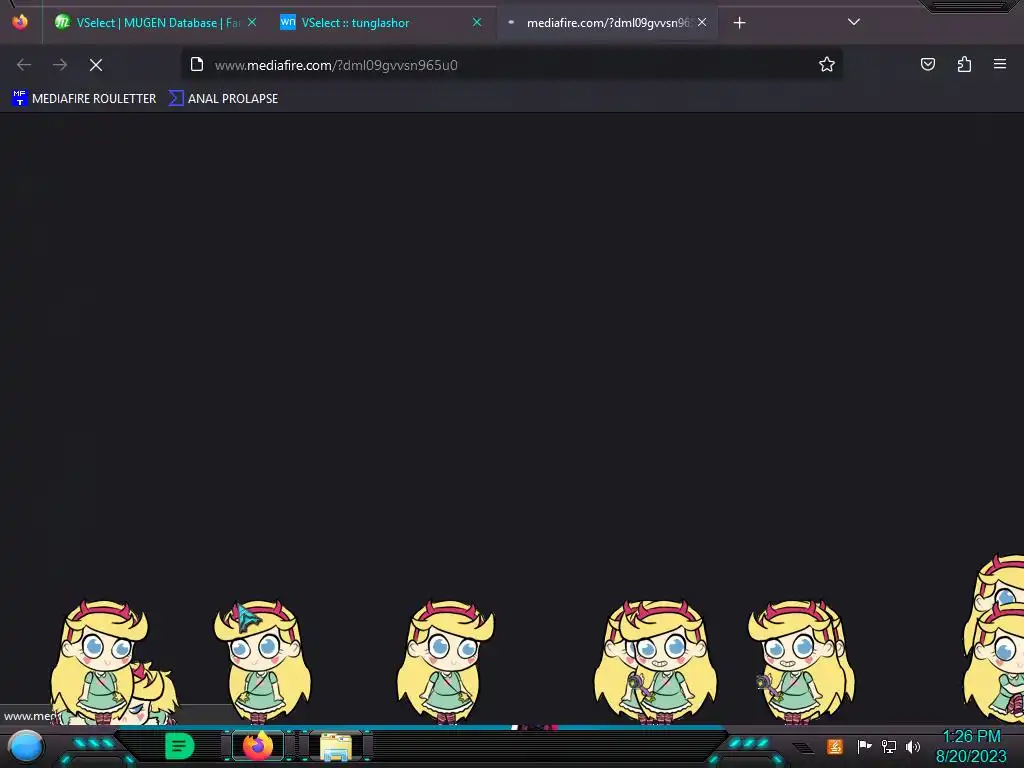1024x768 pixels.
Task: Open the Start orb
Action: pyautogui.click(x=26, y=747)
